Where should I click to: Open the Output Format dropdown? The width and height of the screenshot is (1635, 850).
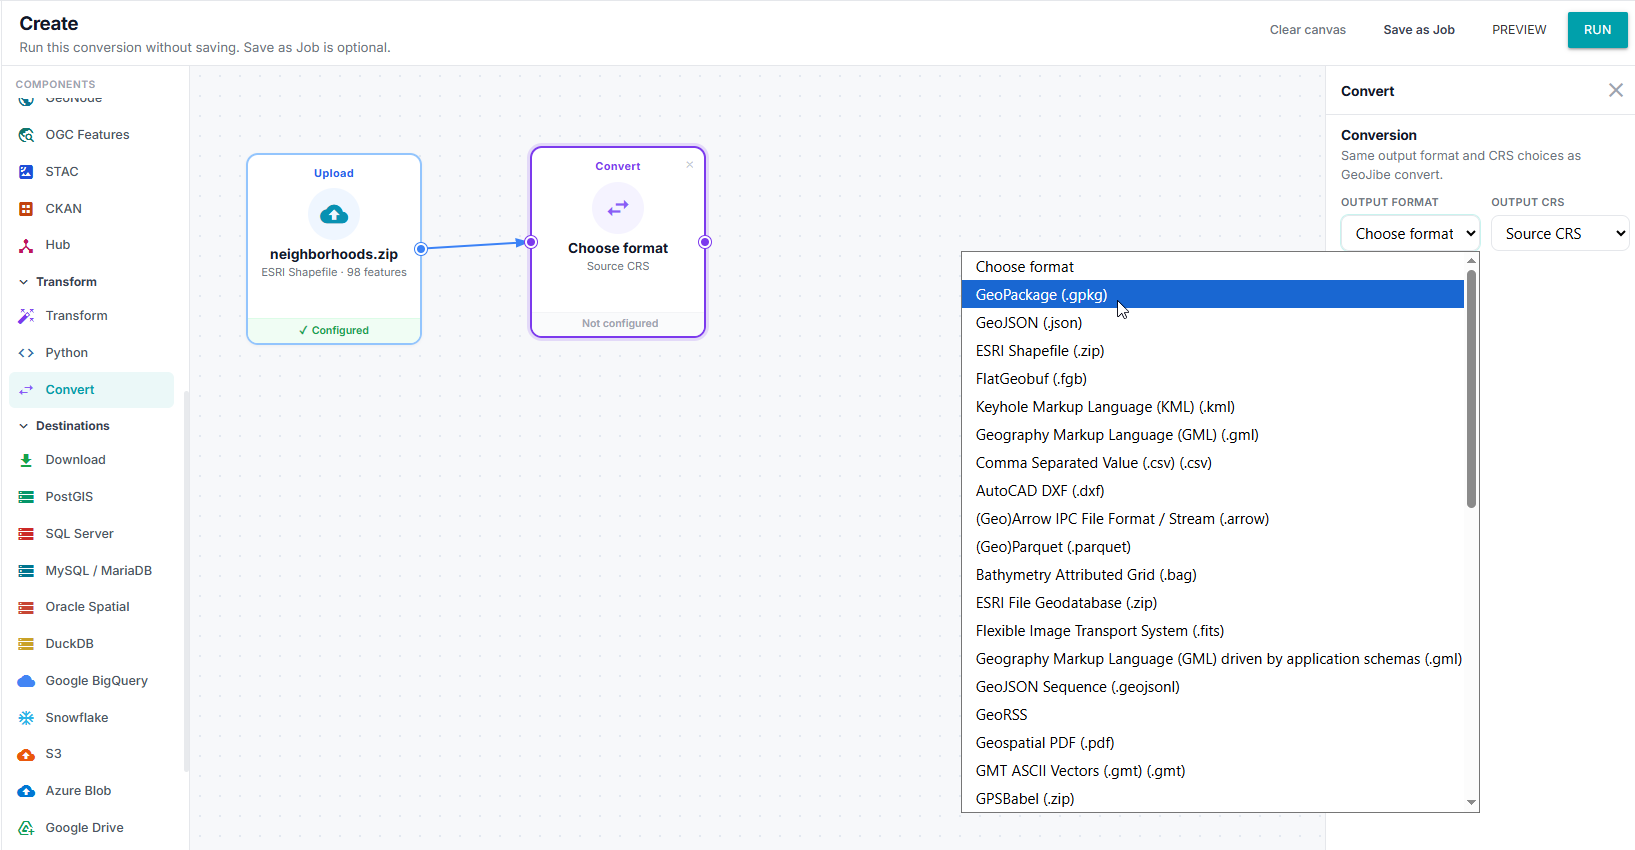[x=1410, y=233]
